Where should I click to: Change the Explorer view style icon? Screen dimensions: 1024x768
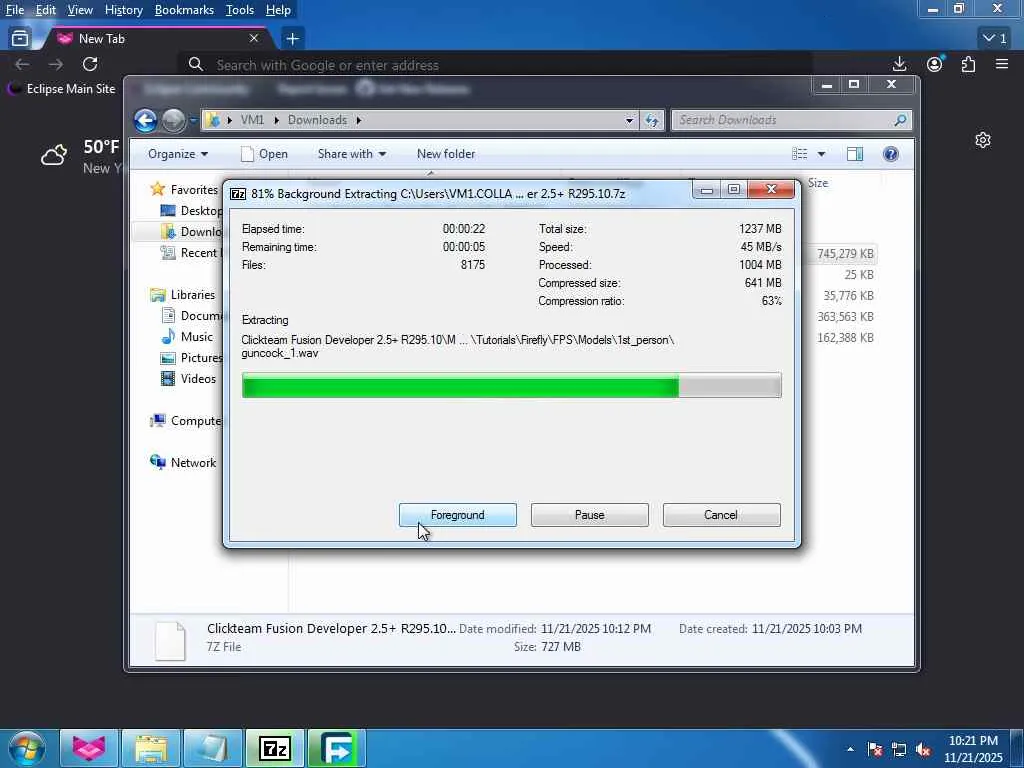(x=800, y=154)
